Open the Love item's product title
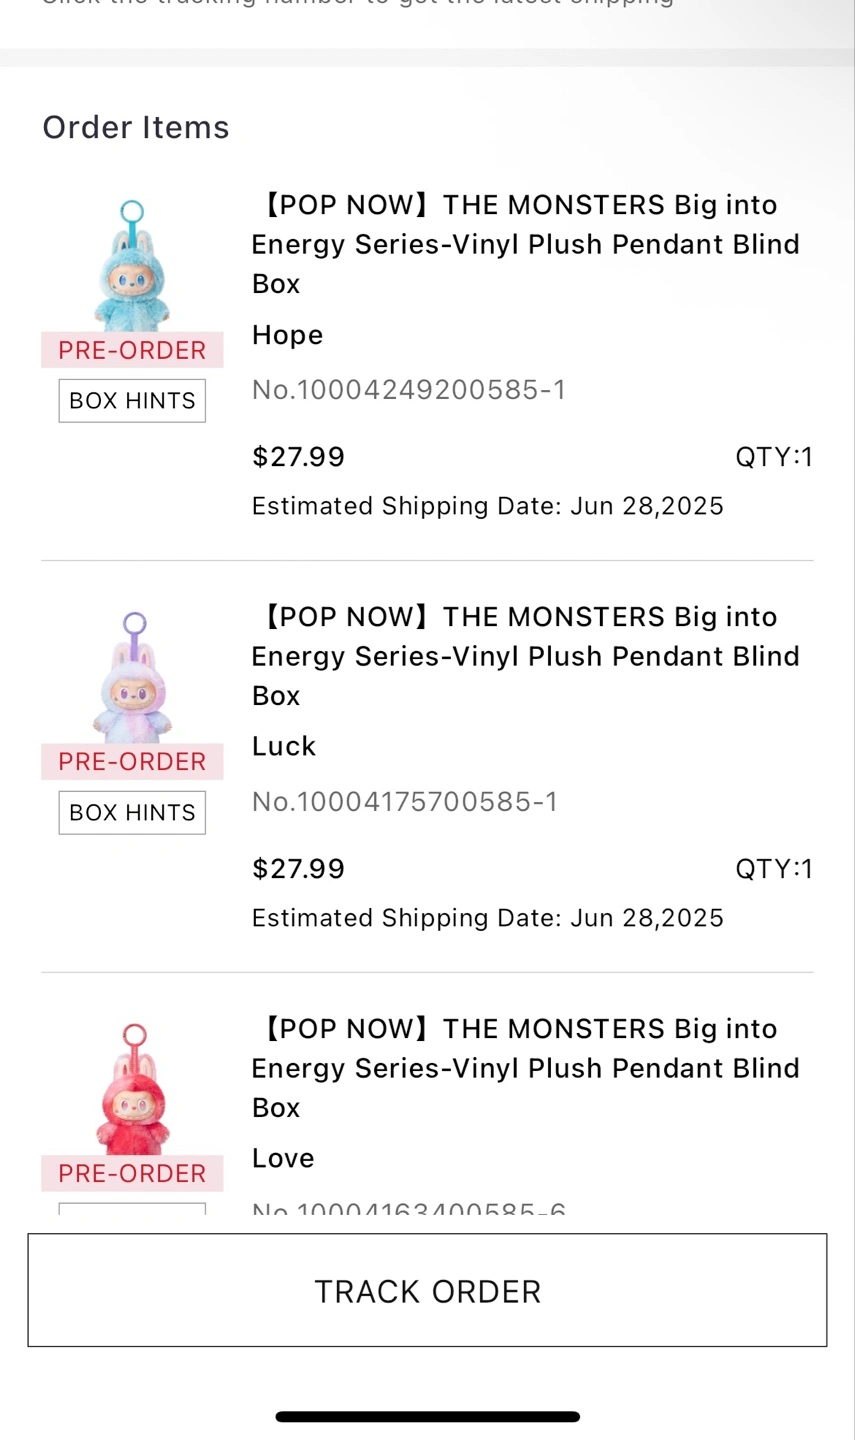The image size is (855, 1440). pyautogui.click(x=525, y=1068)
